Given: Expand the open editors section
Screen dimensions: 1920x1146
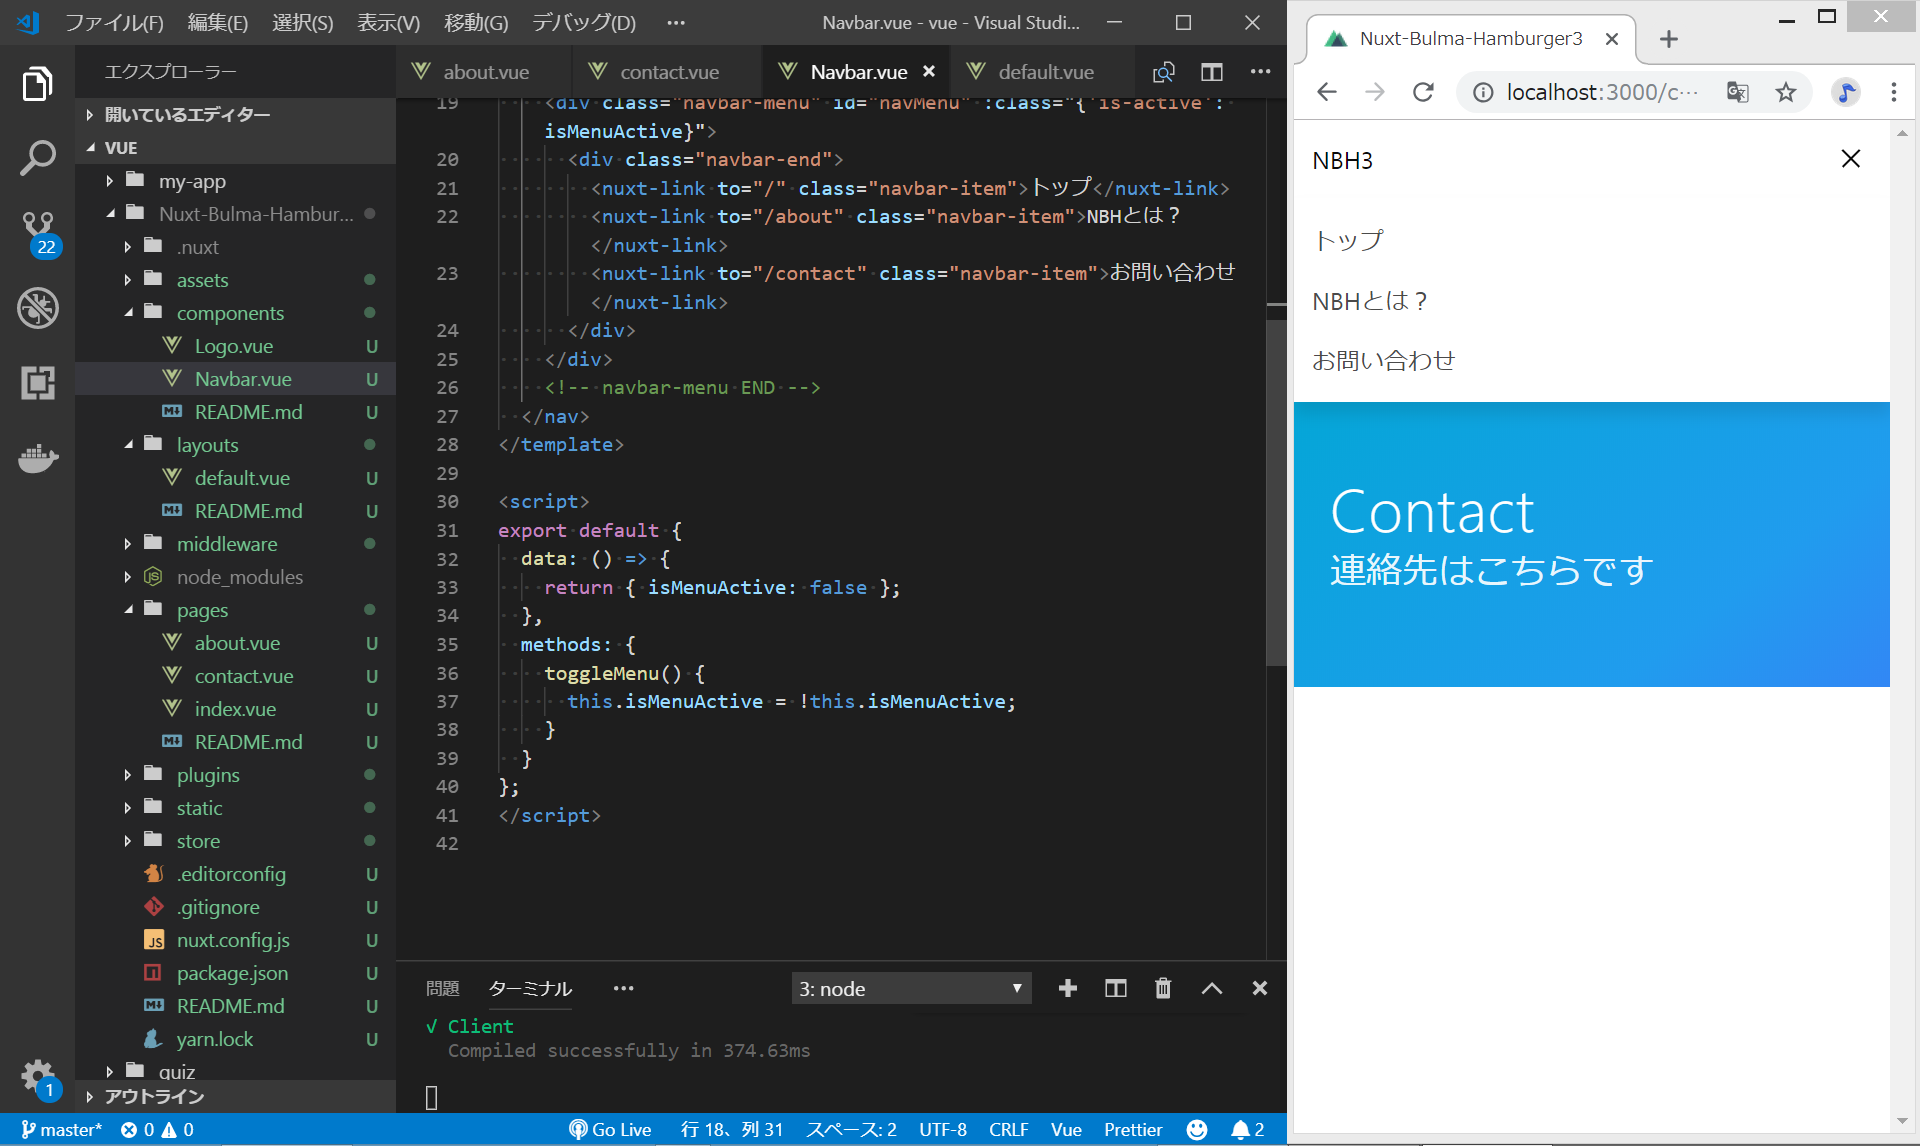Looking at the screenshot, I should coord(236,114).
